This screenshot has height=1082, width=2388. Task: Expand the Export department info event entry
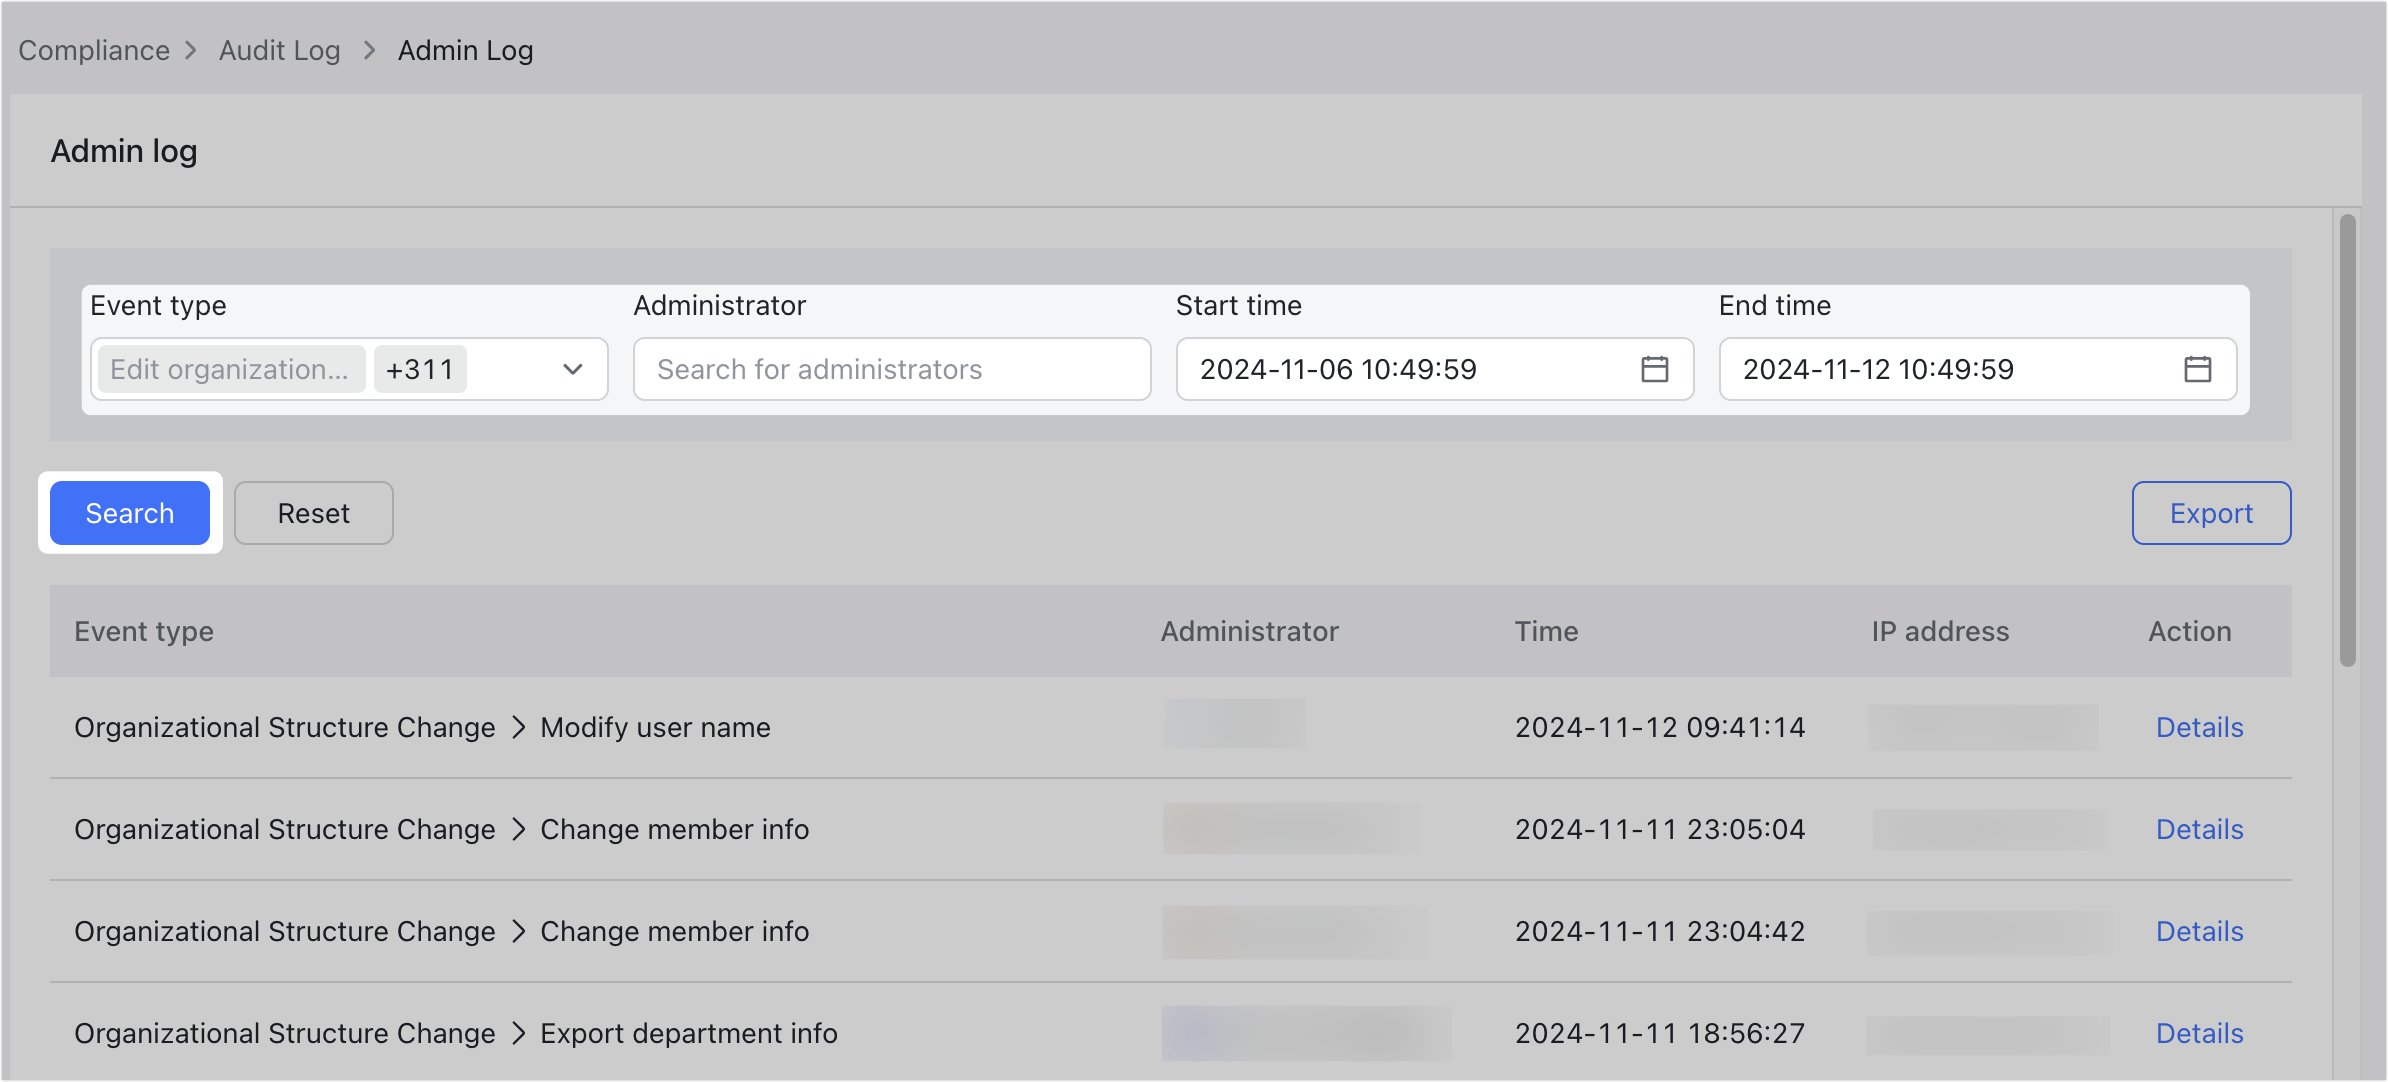pyautogui.click(x=519, y=1033)
